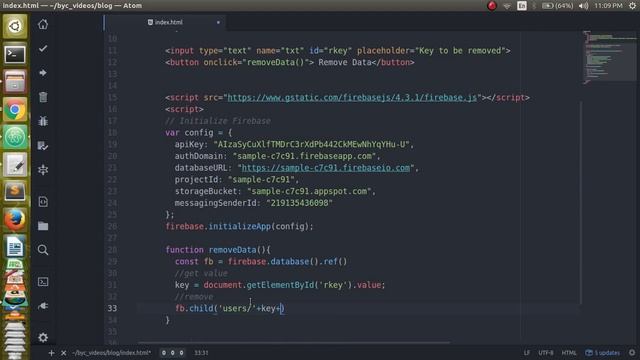Click the plug icon in the tool bar
Image resolution: width=640 pixels, height=360 pixels.
coord(43,306)
